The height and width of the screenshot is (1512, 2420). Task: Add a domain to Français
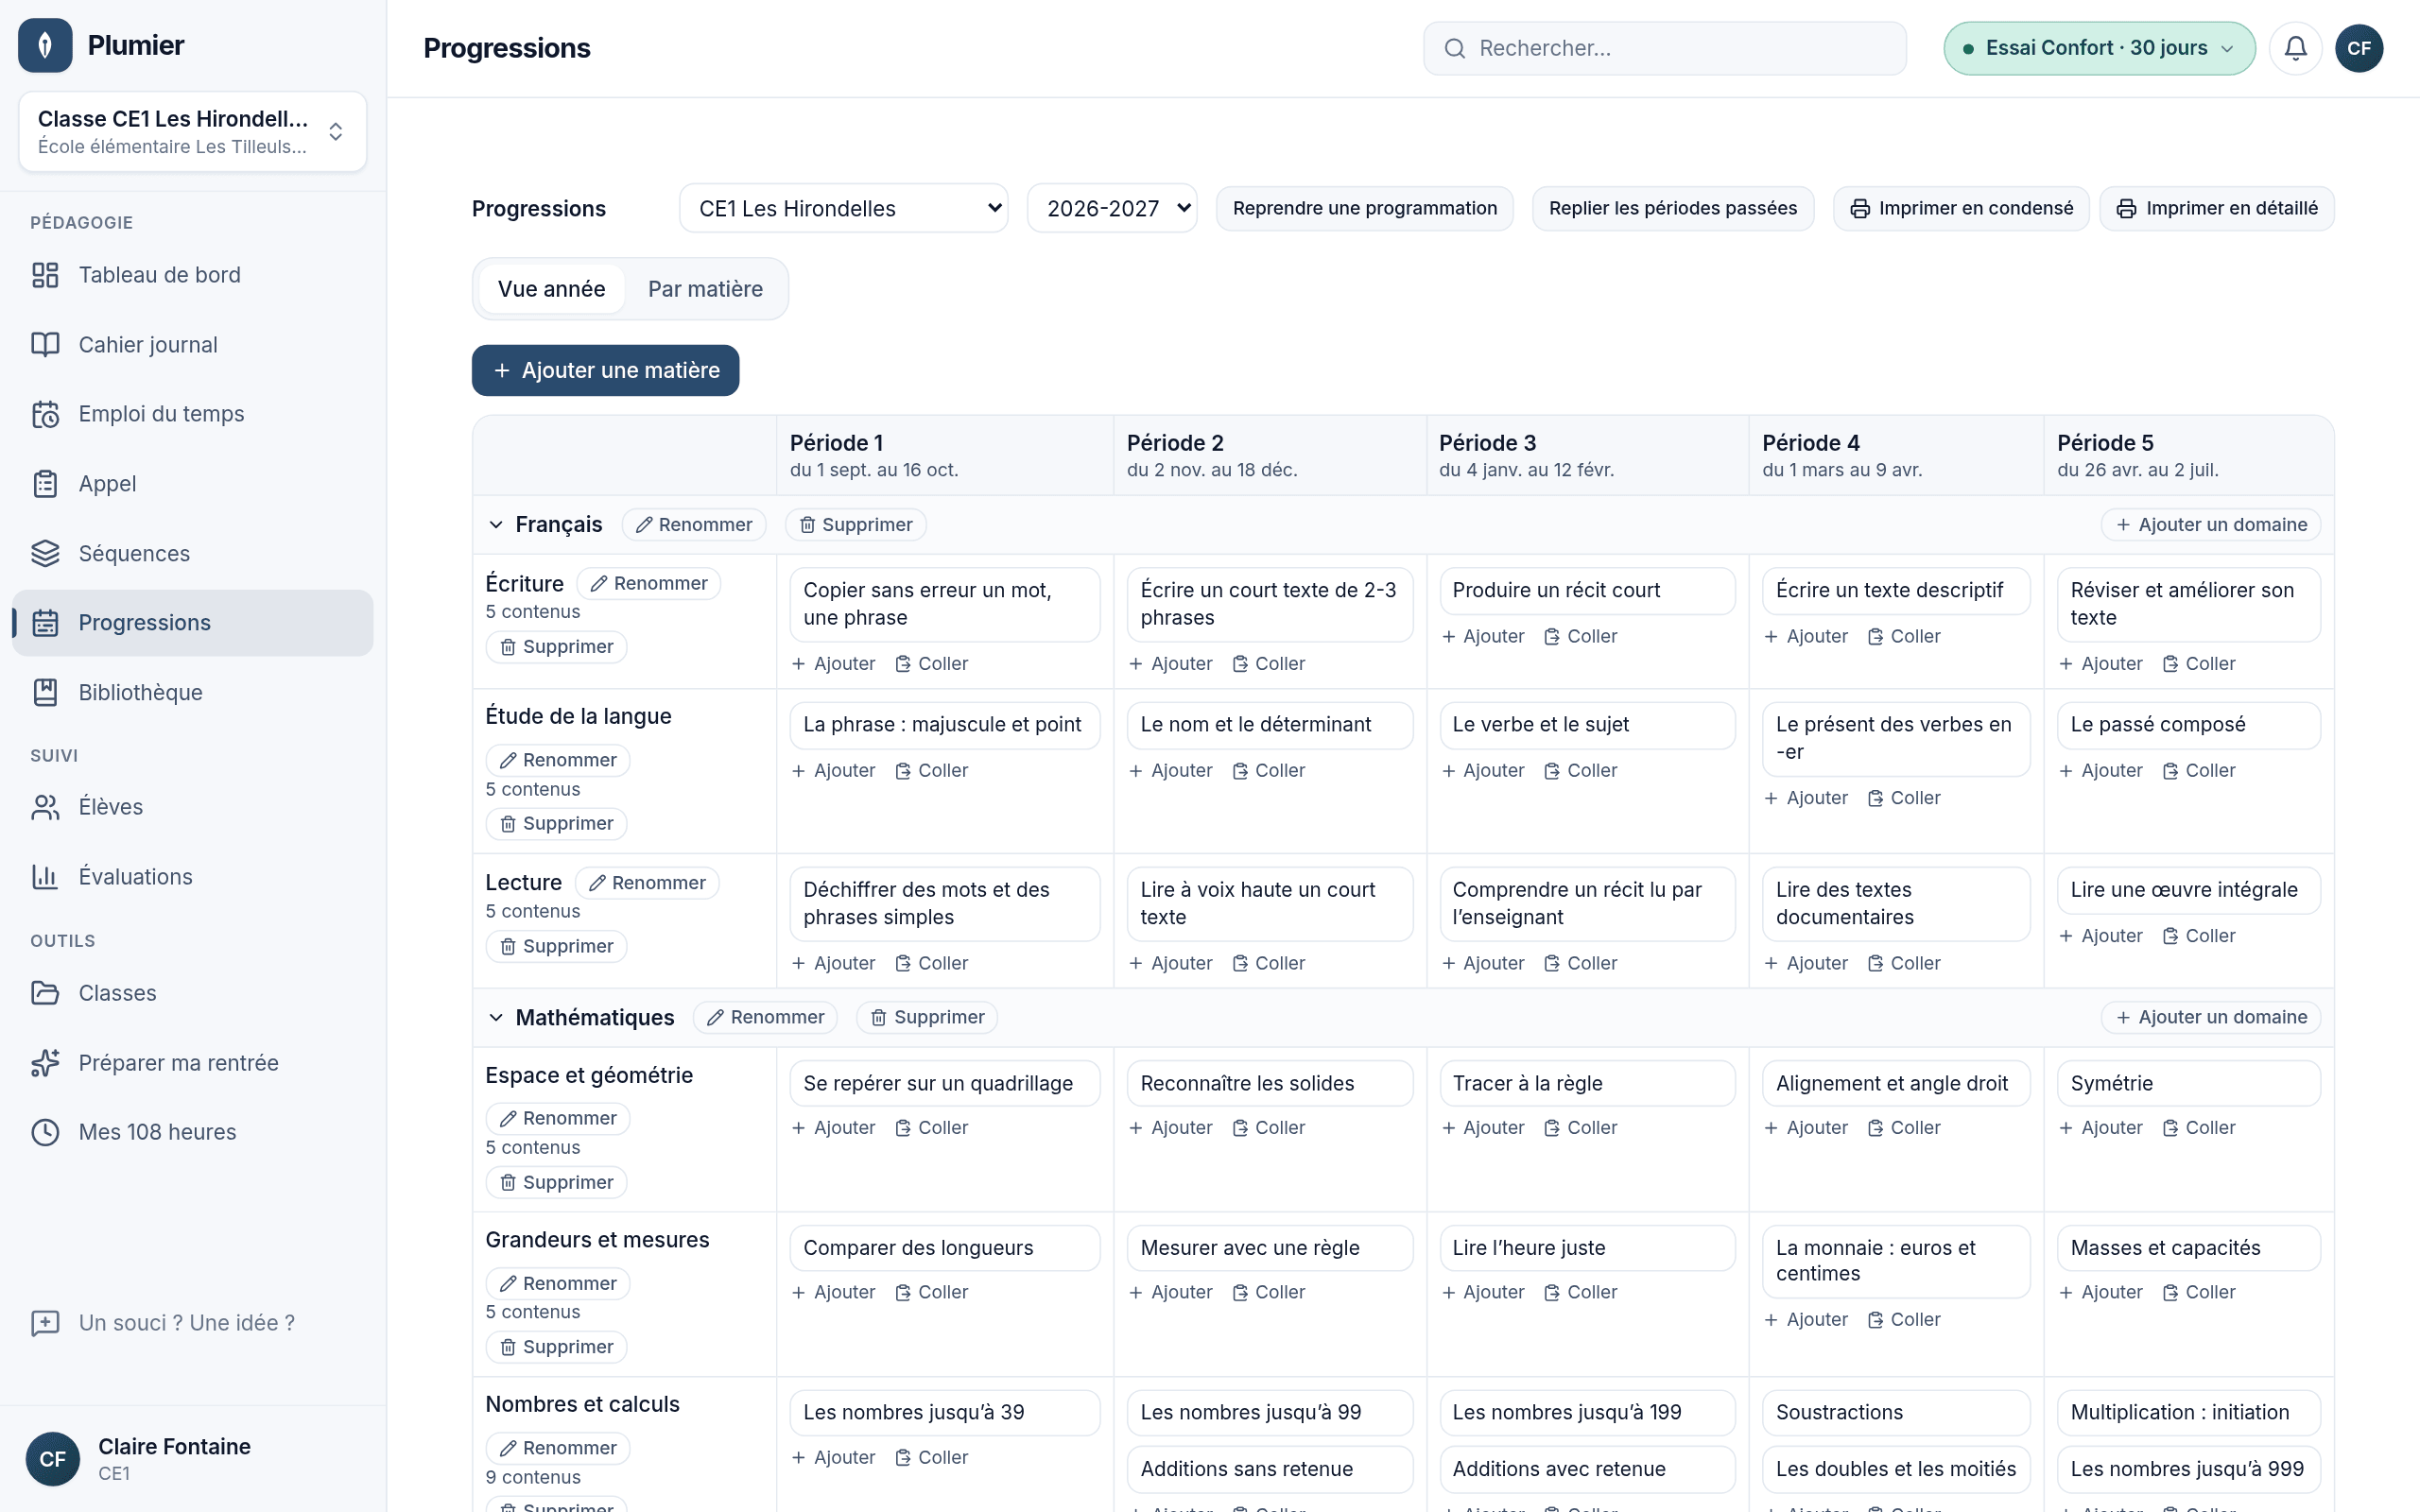[x=2211, y=525]
